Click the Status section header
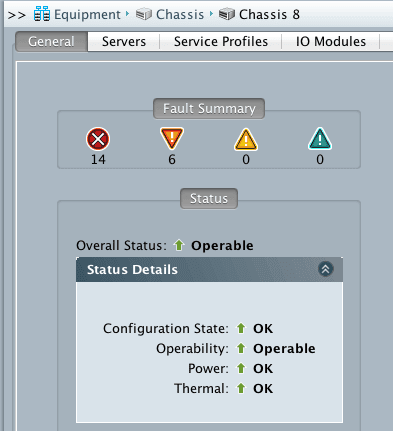This screenshot has height=431, width=393. tap(209, 198)
